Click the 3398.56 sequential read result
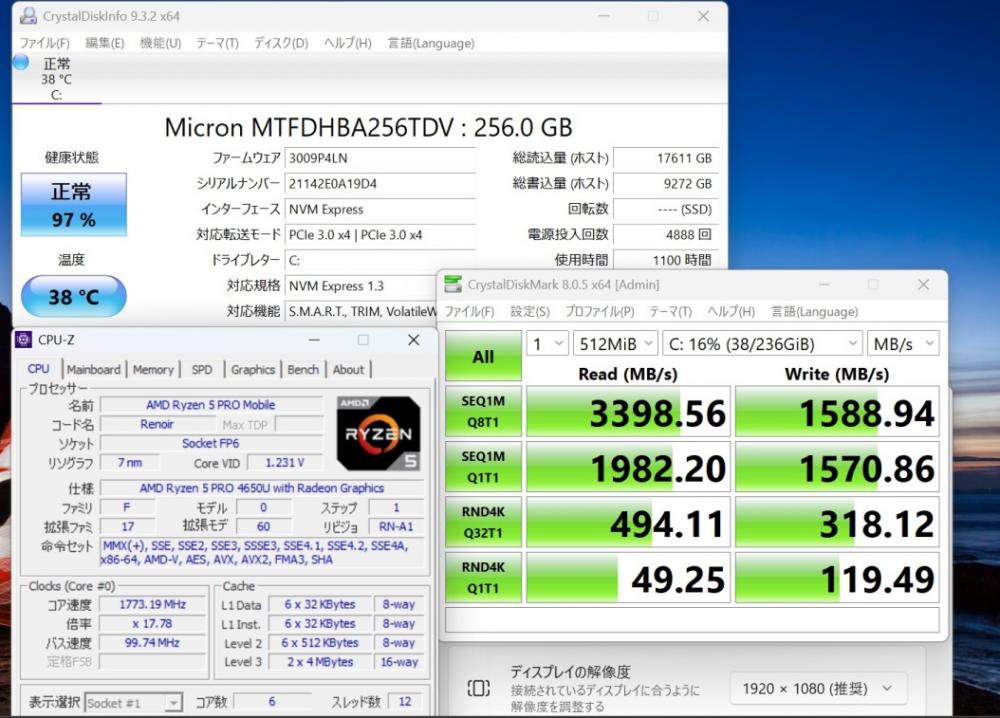Screen dimensions: 1000x718 628,411
